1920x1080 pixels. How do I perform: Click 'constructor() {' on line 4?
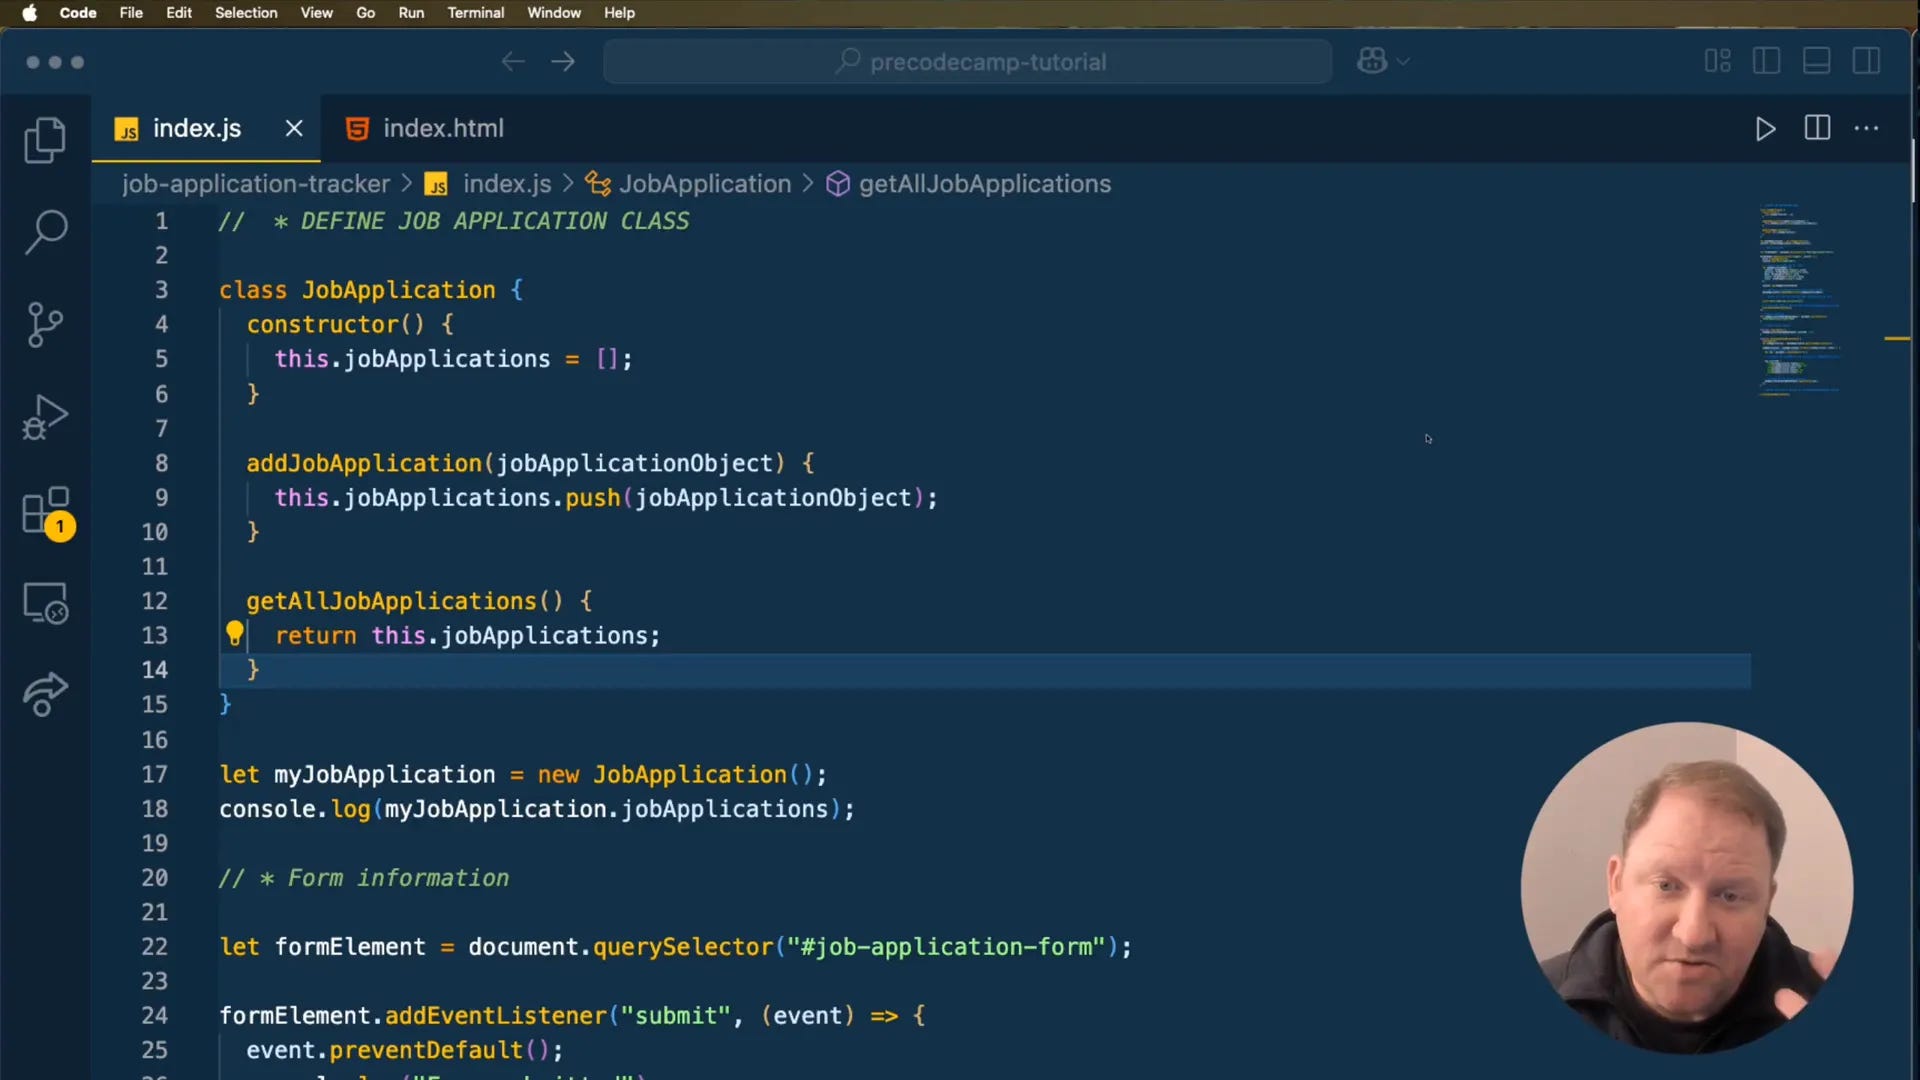coord(350,325)
